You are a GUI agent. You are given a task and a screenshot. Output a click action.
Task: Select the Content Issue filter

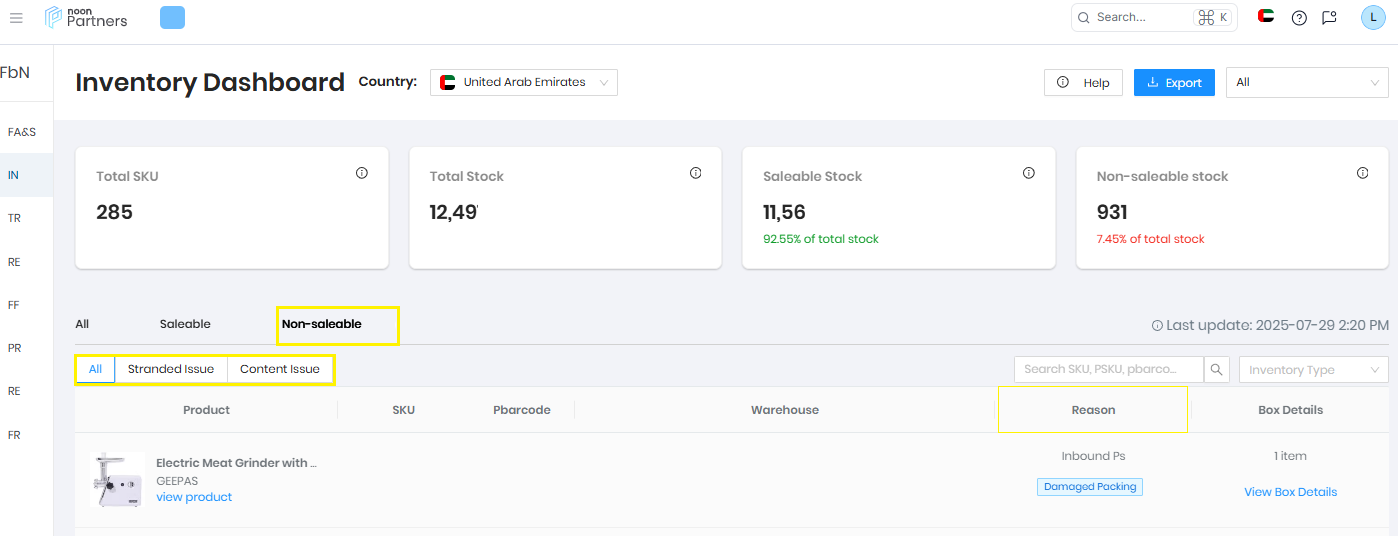[x=280, y=369]
